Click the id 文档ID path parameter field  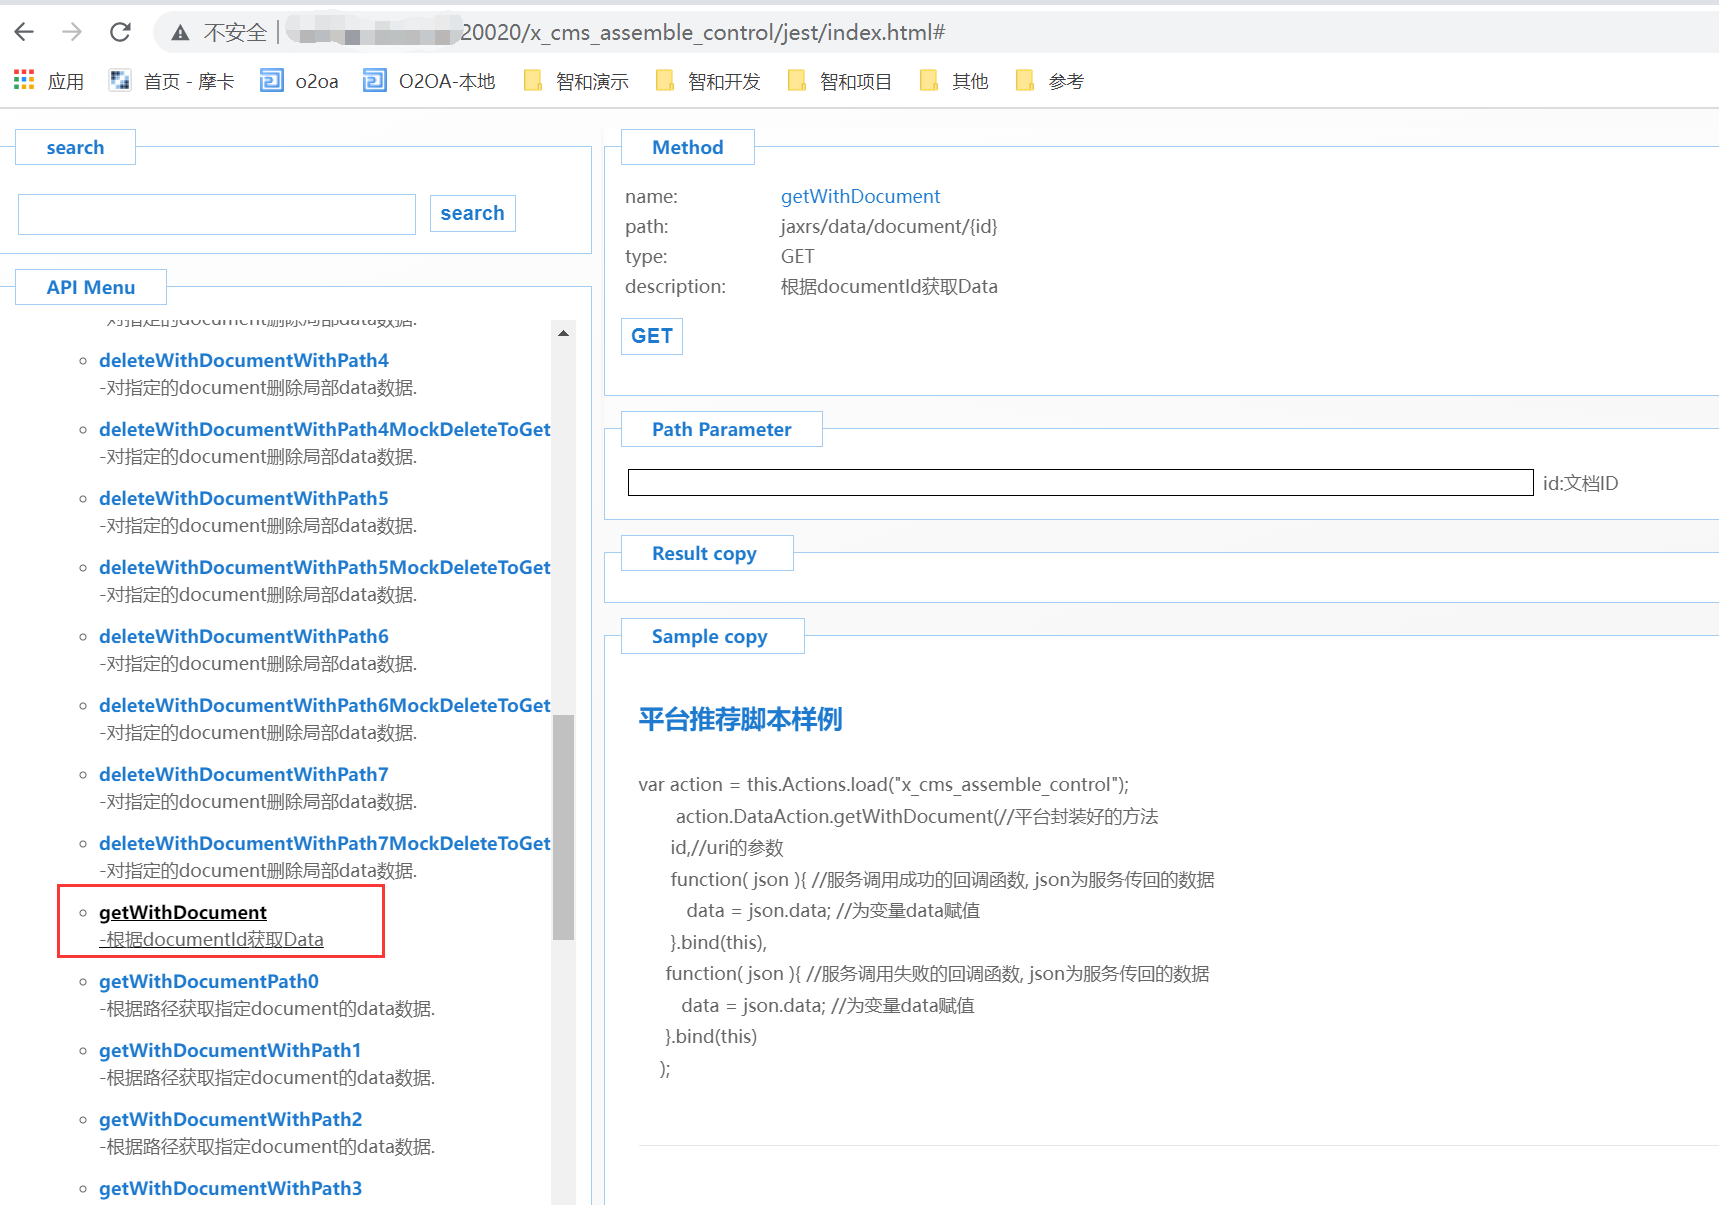coord(1080,483)
